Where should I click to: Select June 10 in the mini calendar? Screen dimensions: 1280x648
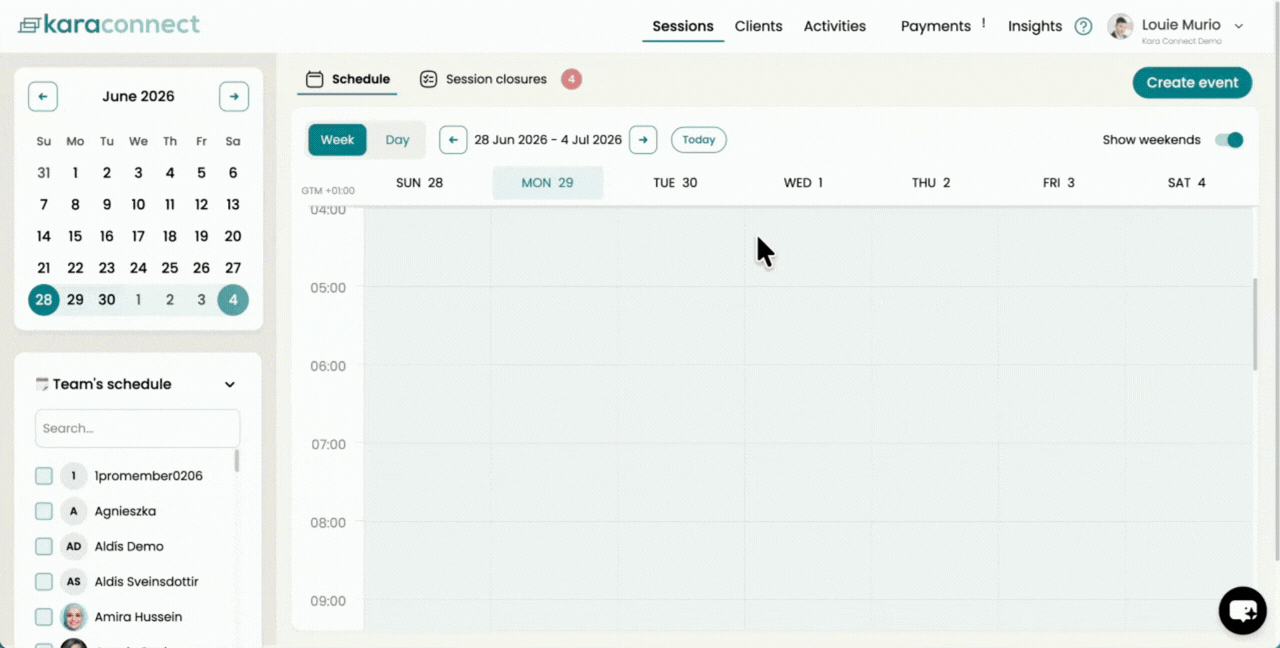pyautogui.click(x=138, y=205)
